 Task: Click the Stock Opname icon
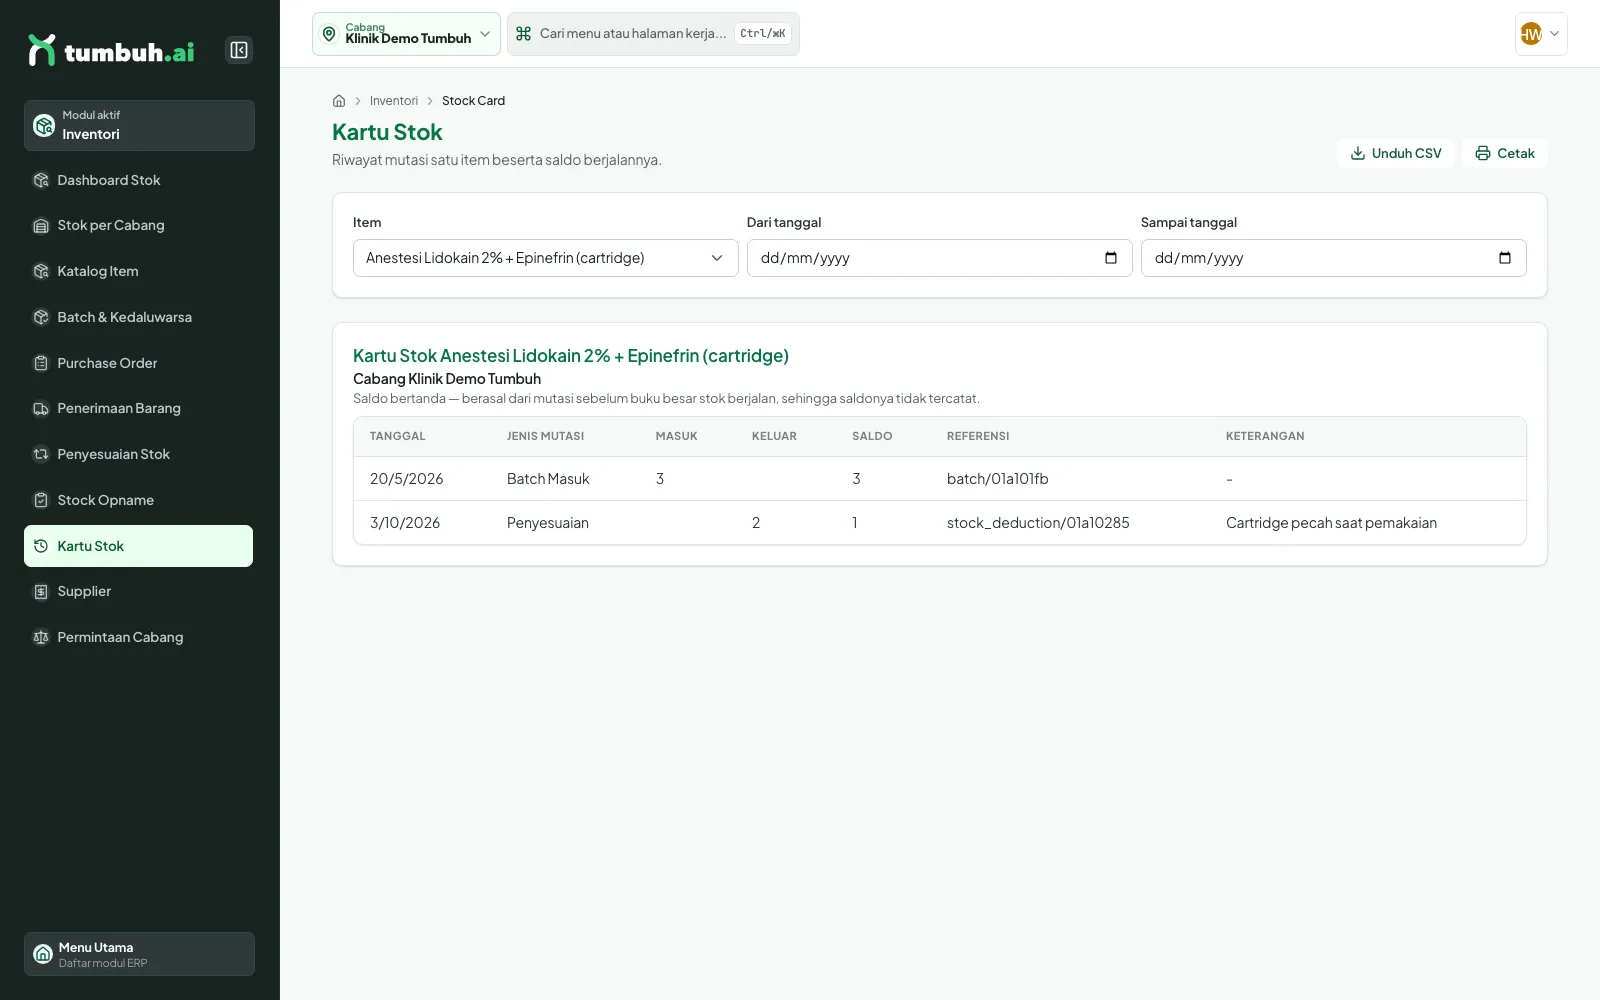(41, 500)
